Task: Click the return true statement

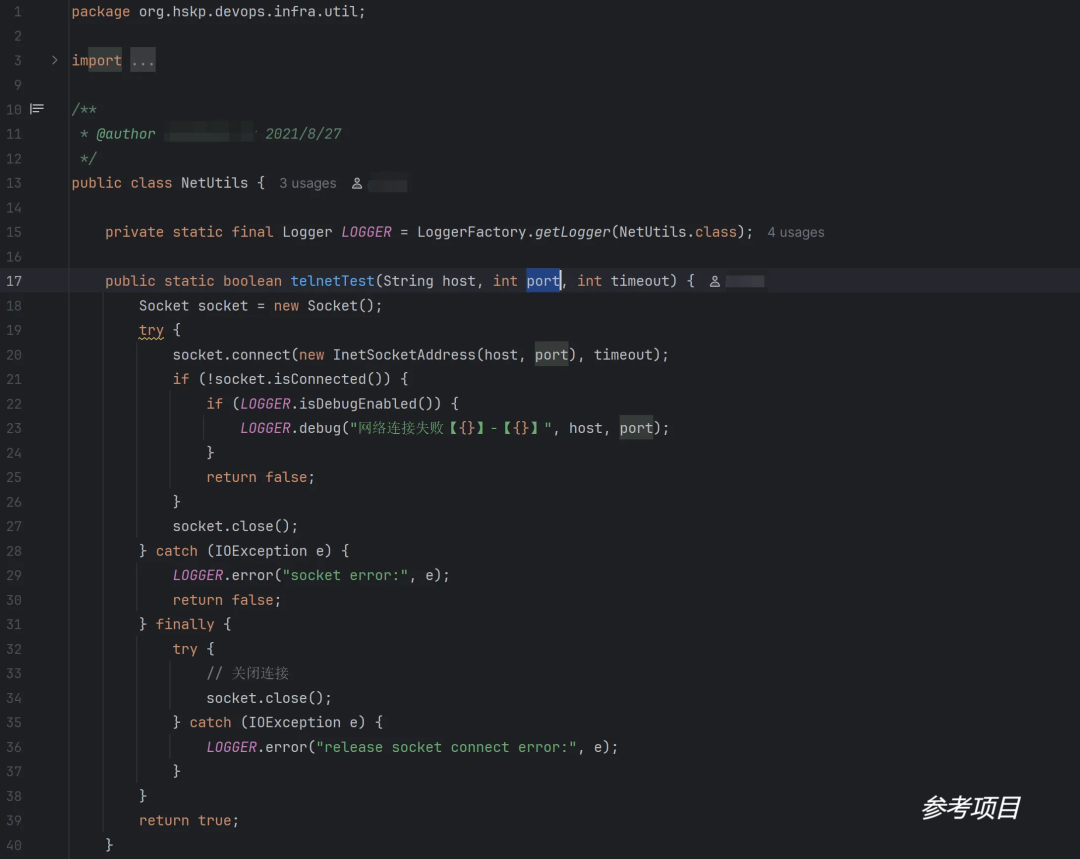Action: [x=188, y=820]
